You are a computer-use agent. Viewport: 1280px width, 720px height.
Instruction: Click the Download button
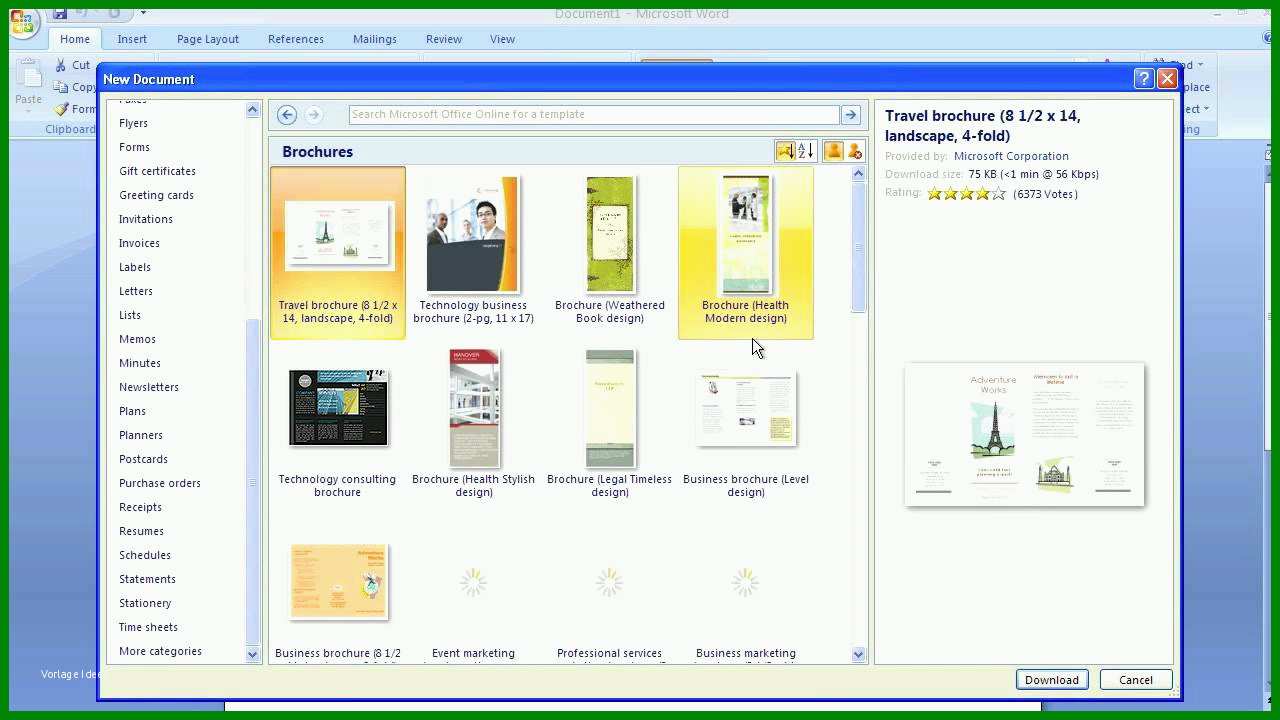click(x=1052, y=680)
